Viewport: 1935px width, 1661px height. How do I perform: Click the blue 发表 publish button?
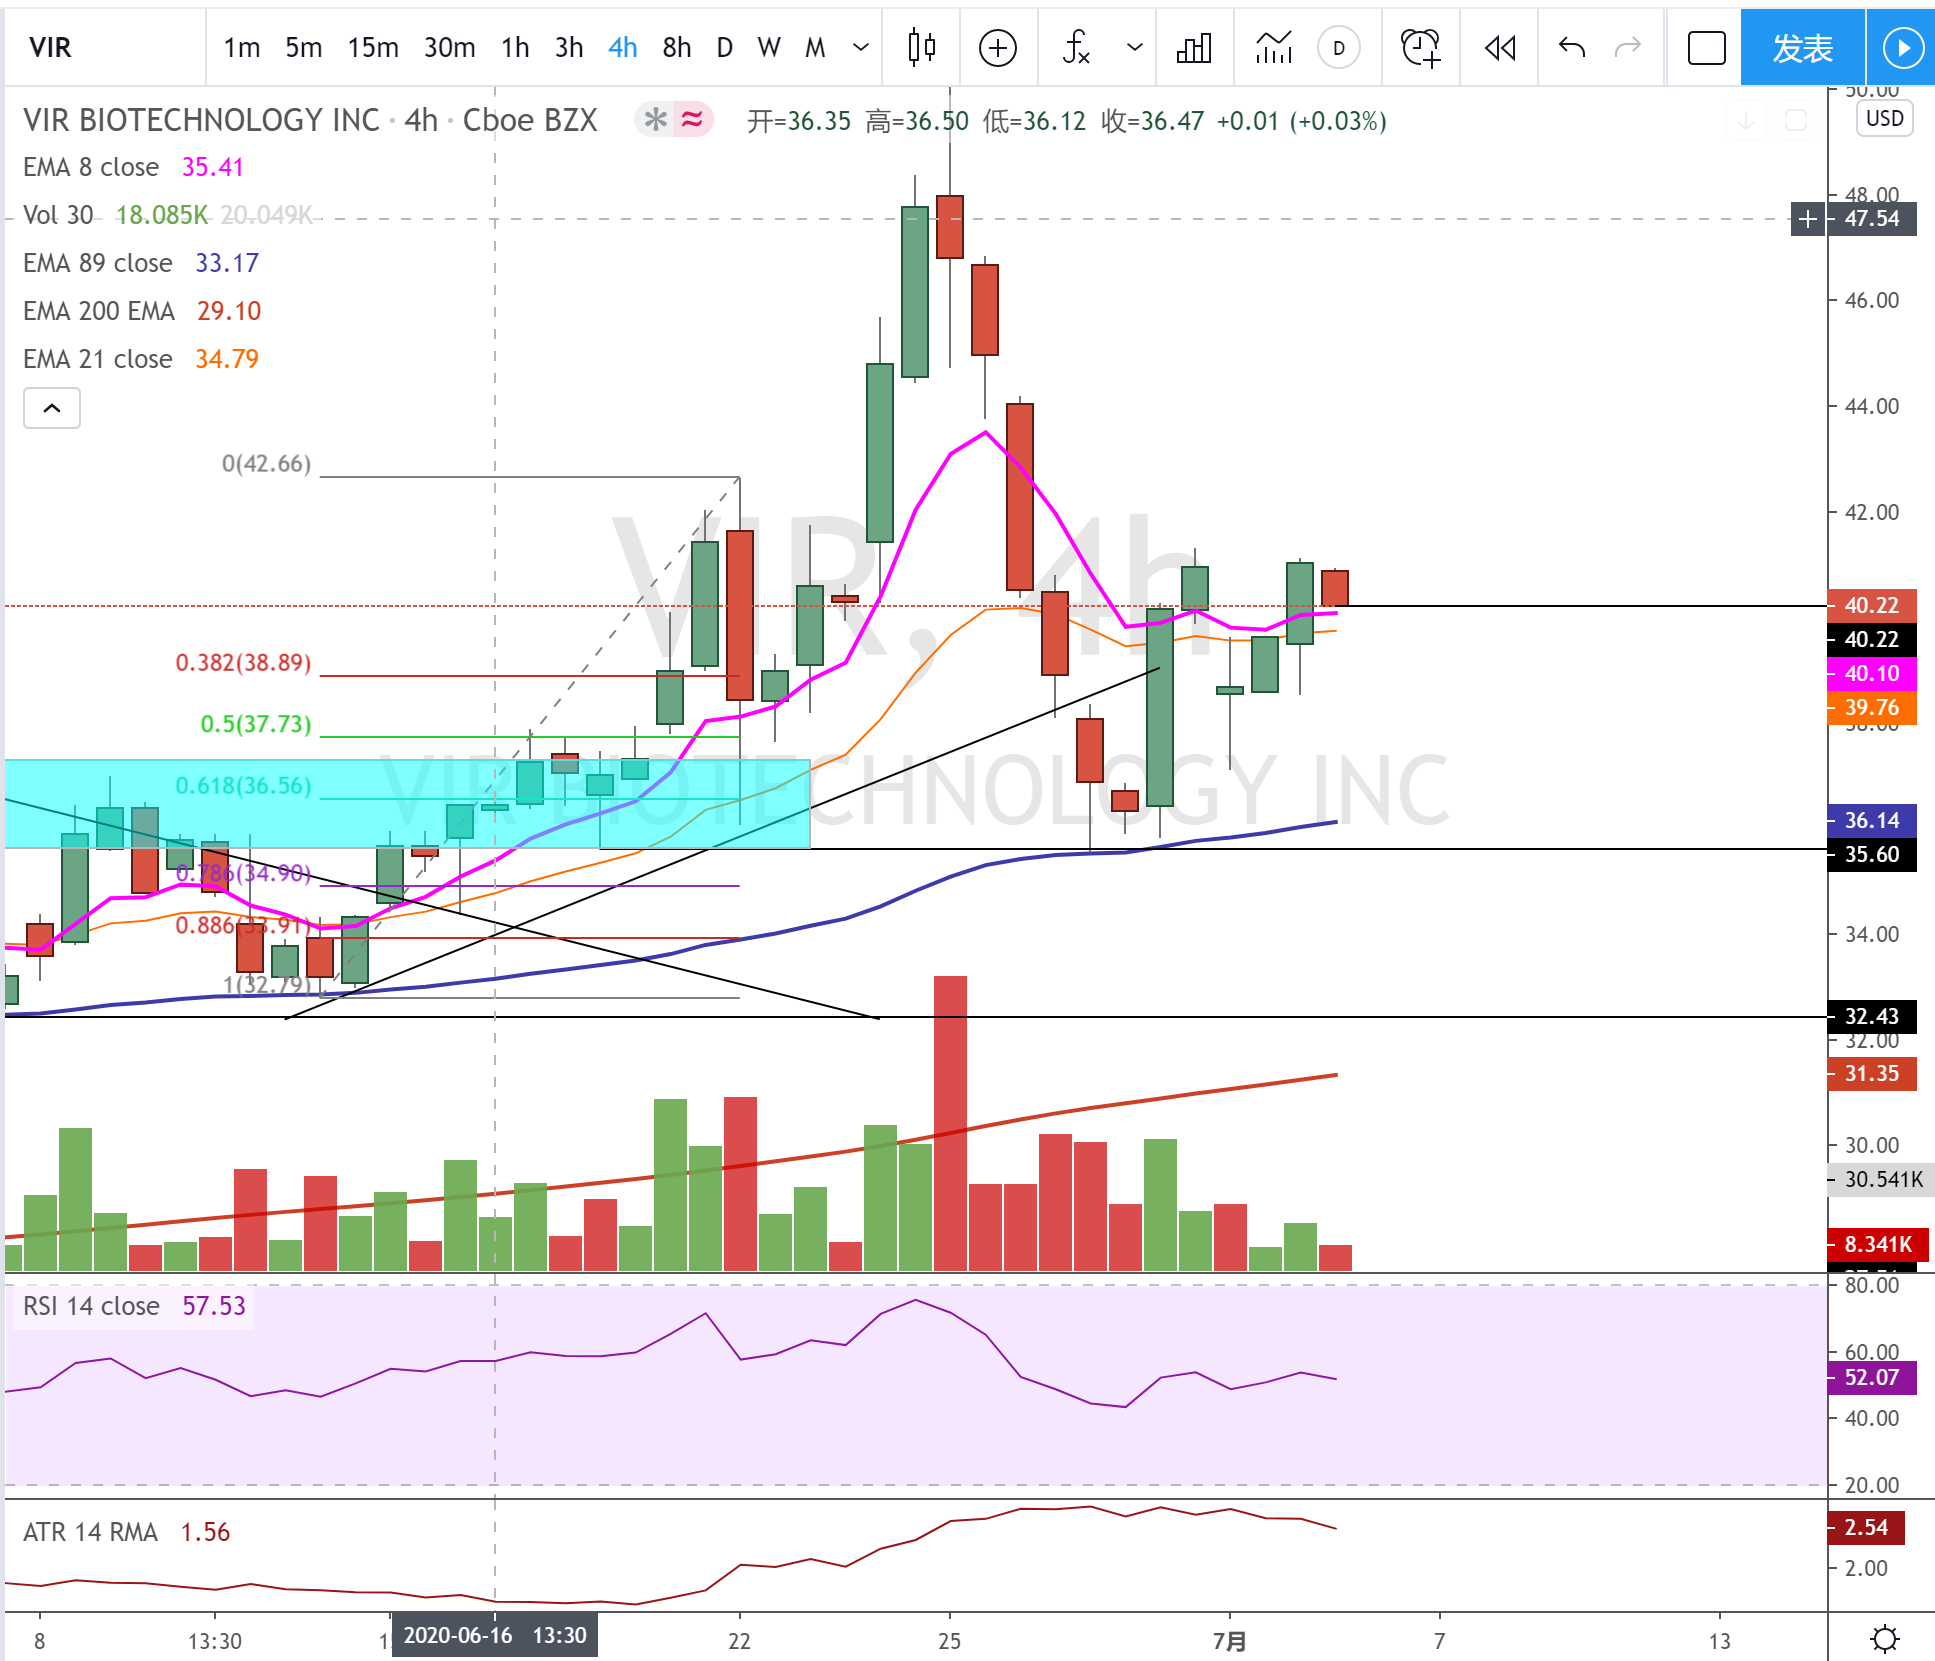1802,47
